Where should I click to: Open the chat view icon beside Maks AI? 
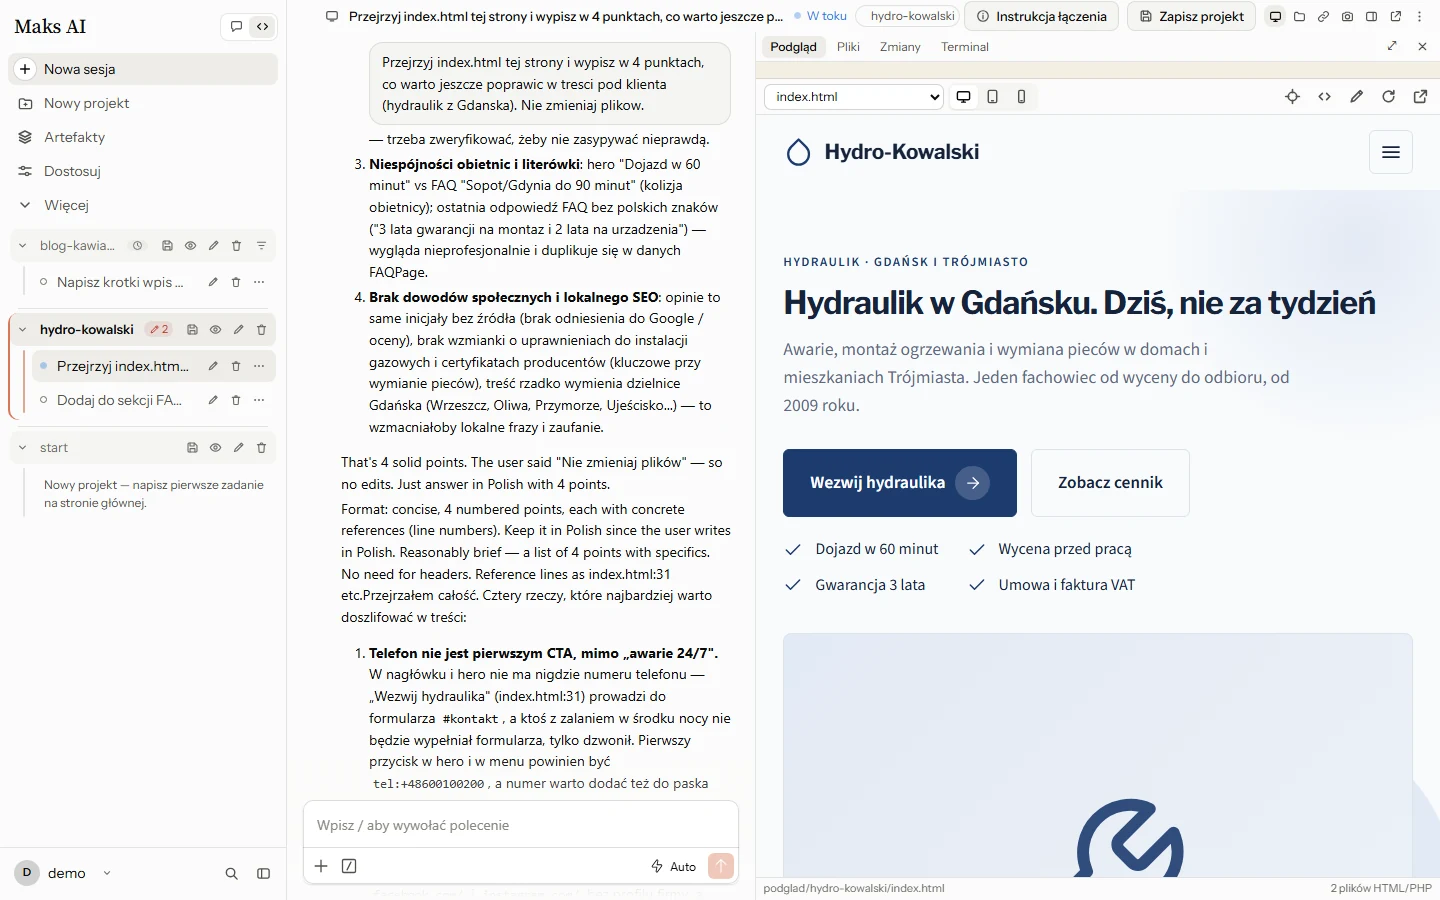pyautogui.click(x=236, y=27)
